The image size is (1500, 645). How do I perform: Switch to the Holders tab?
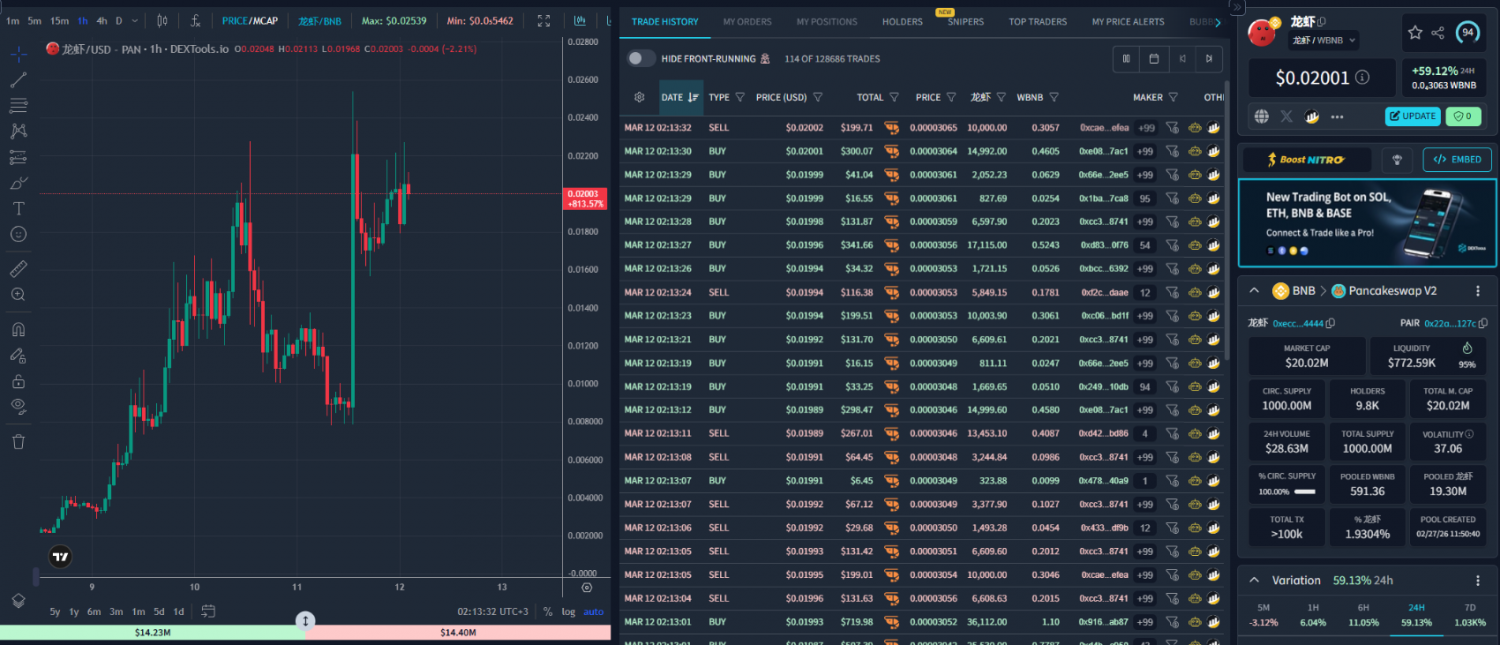click(x=902, y=21)
